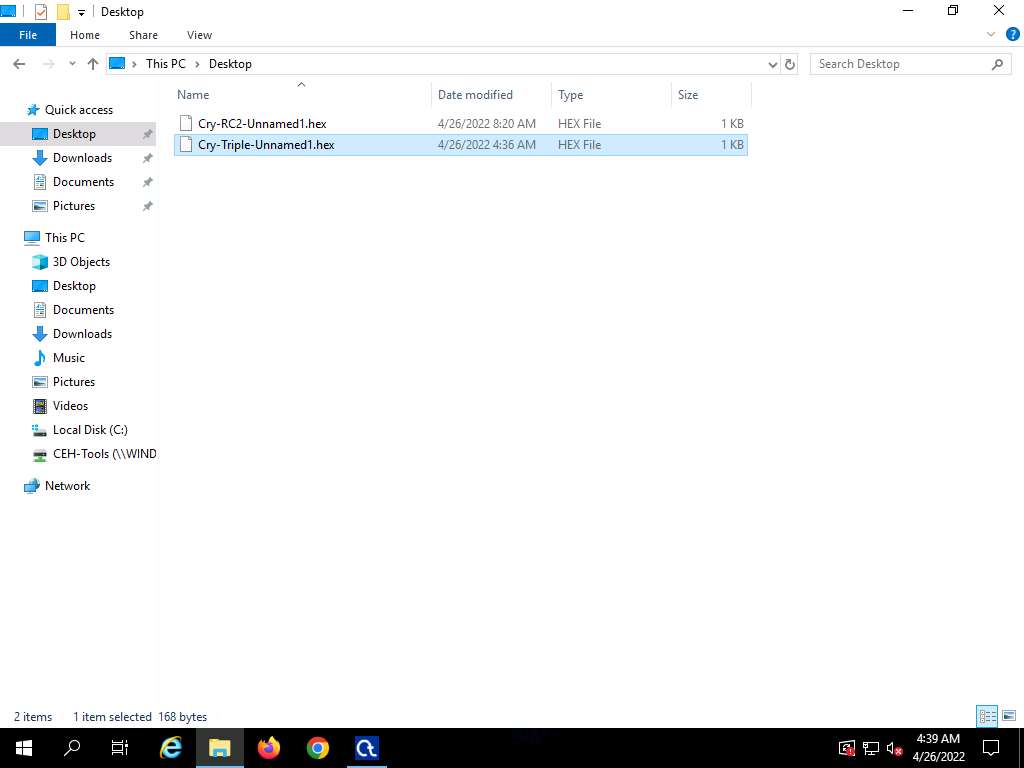
Task: Switch to Details view layout
Action: [987, 716]
